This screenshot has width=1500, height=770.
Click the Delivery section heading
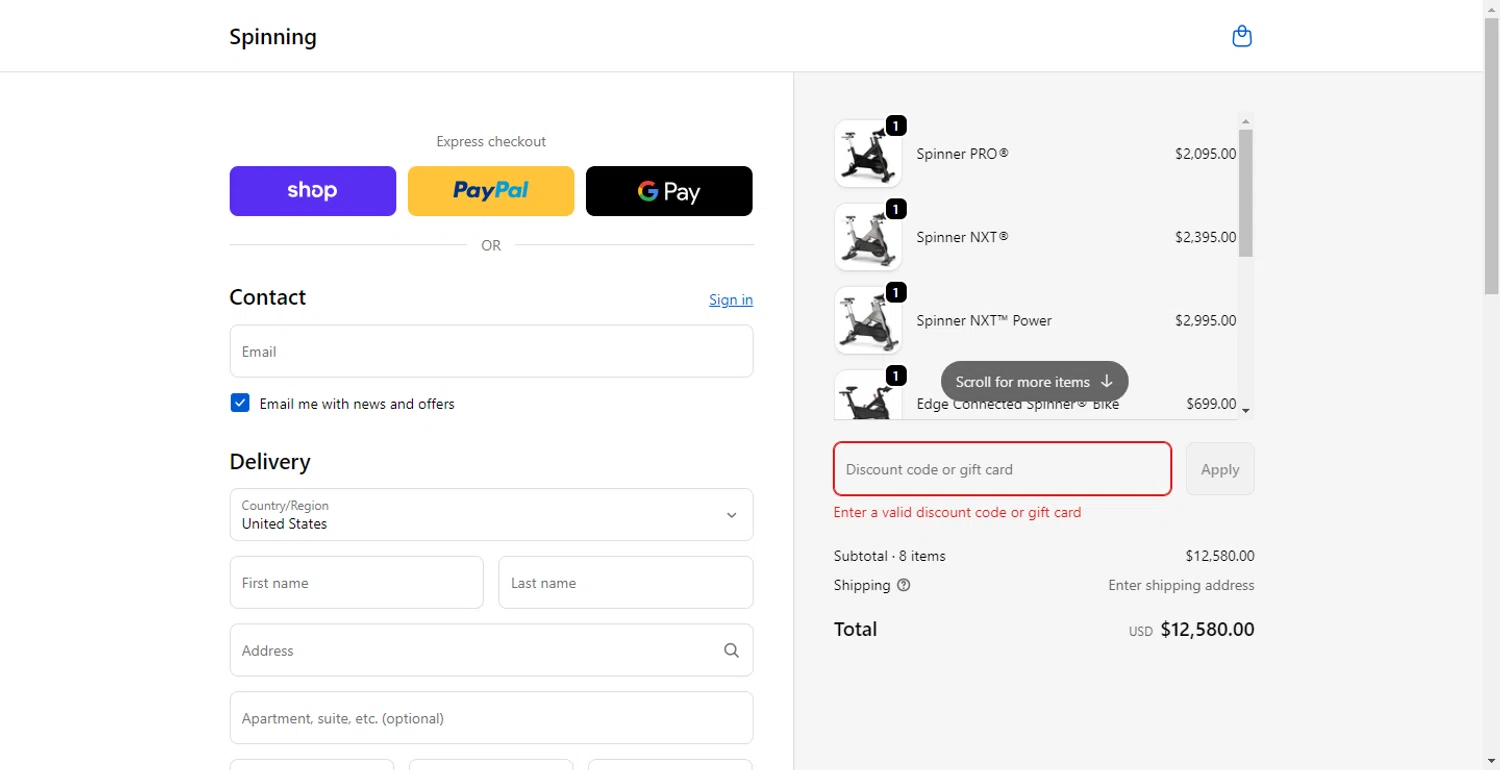pyautogui.click(x=270, y=461)
